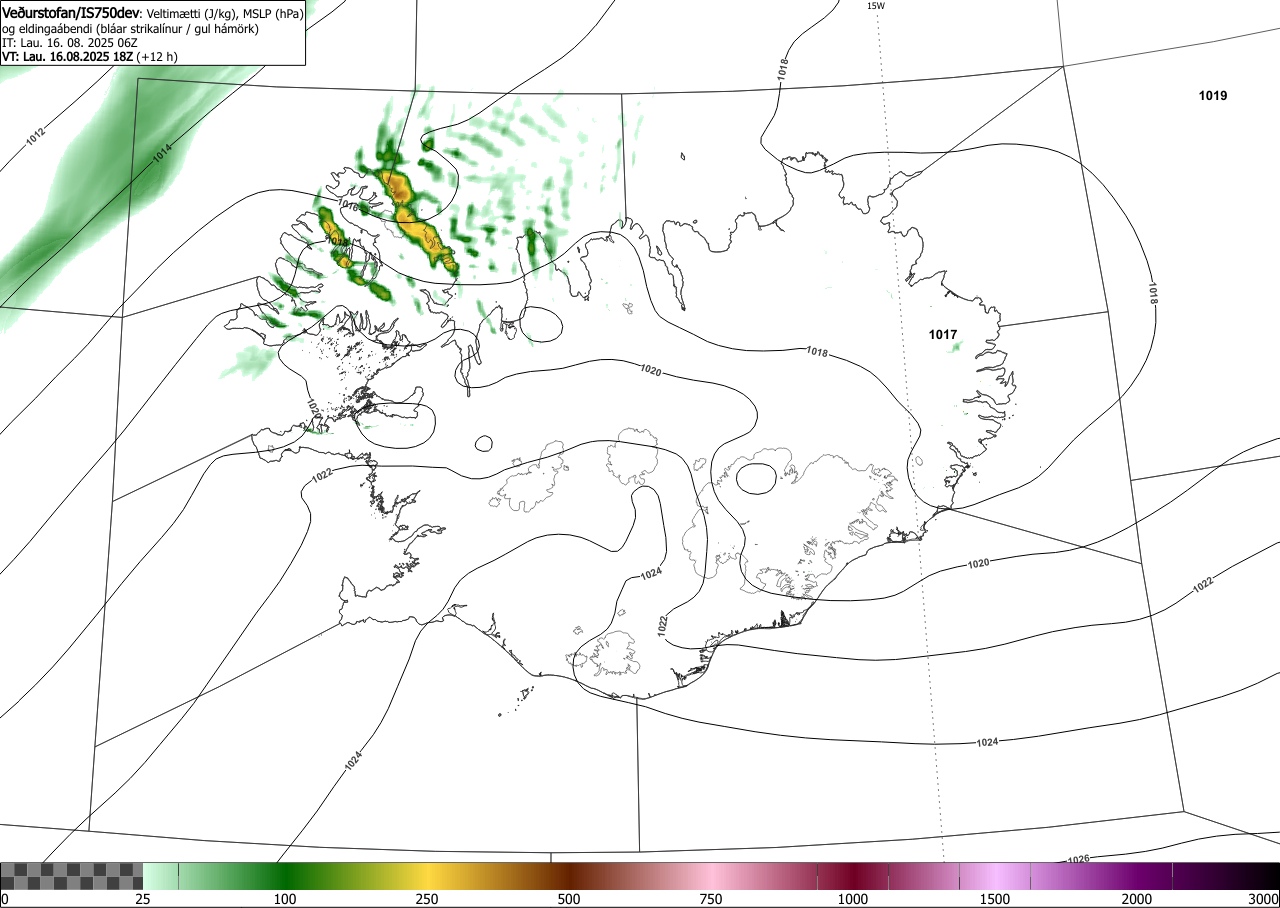Viewport: 1280px width, 908px height.
Task: Click the colorbar tick label "2000"
Action: [1137, 899]
